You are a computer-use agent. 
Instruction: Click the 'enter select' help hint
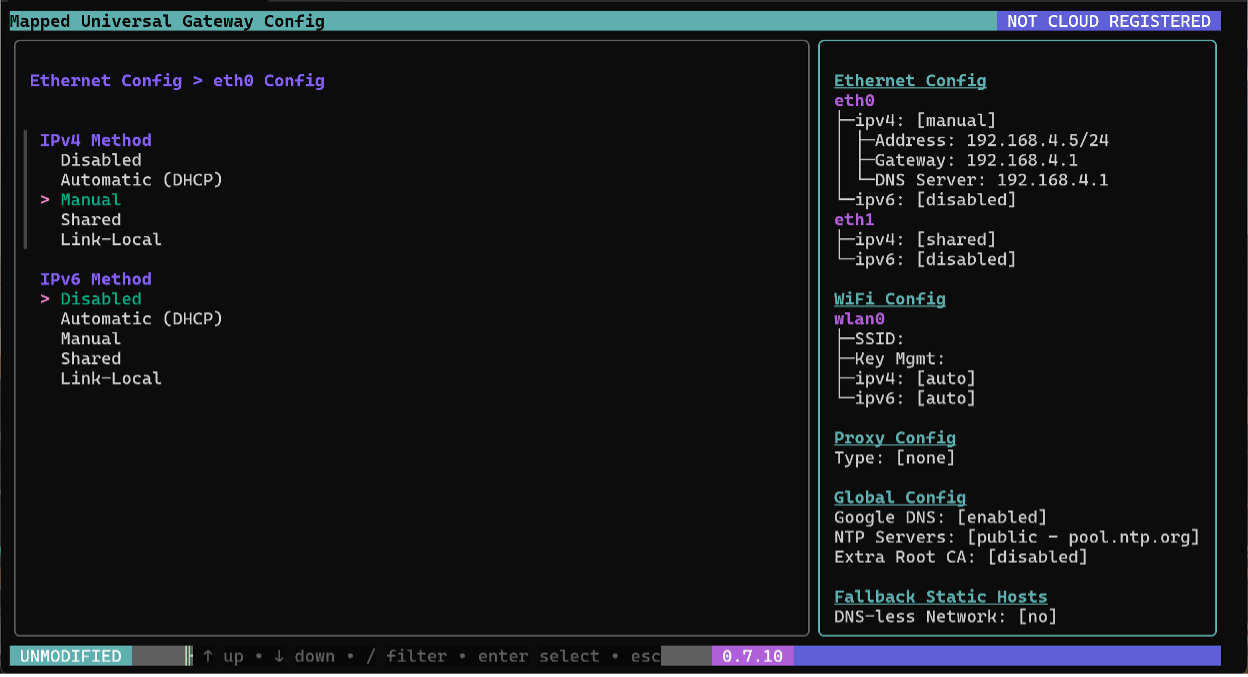[x=539, y=656]
